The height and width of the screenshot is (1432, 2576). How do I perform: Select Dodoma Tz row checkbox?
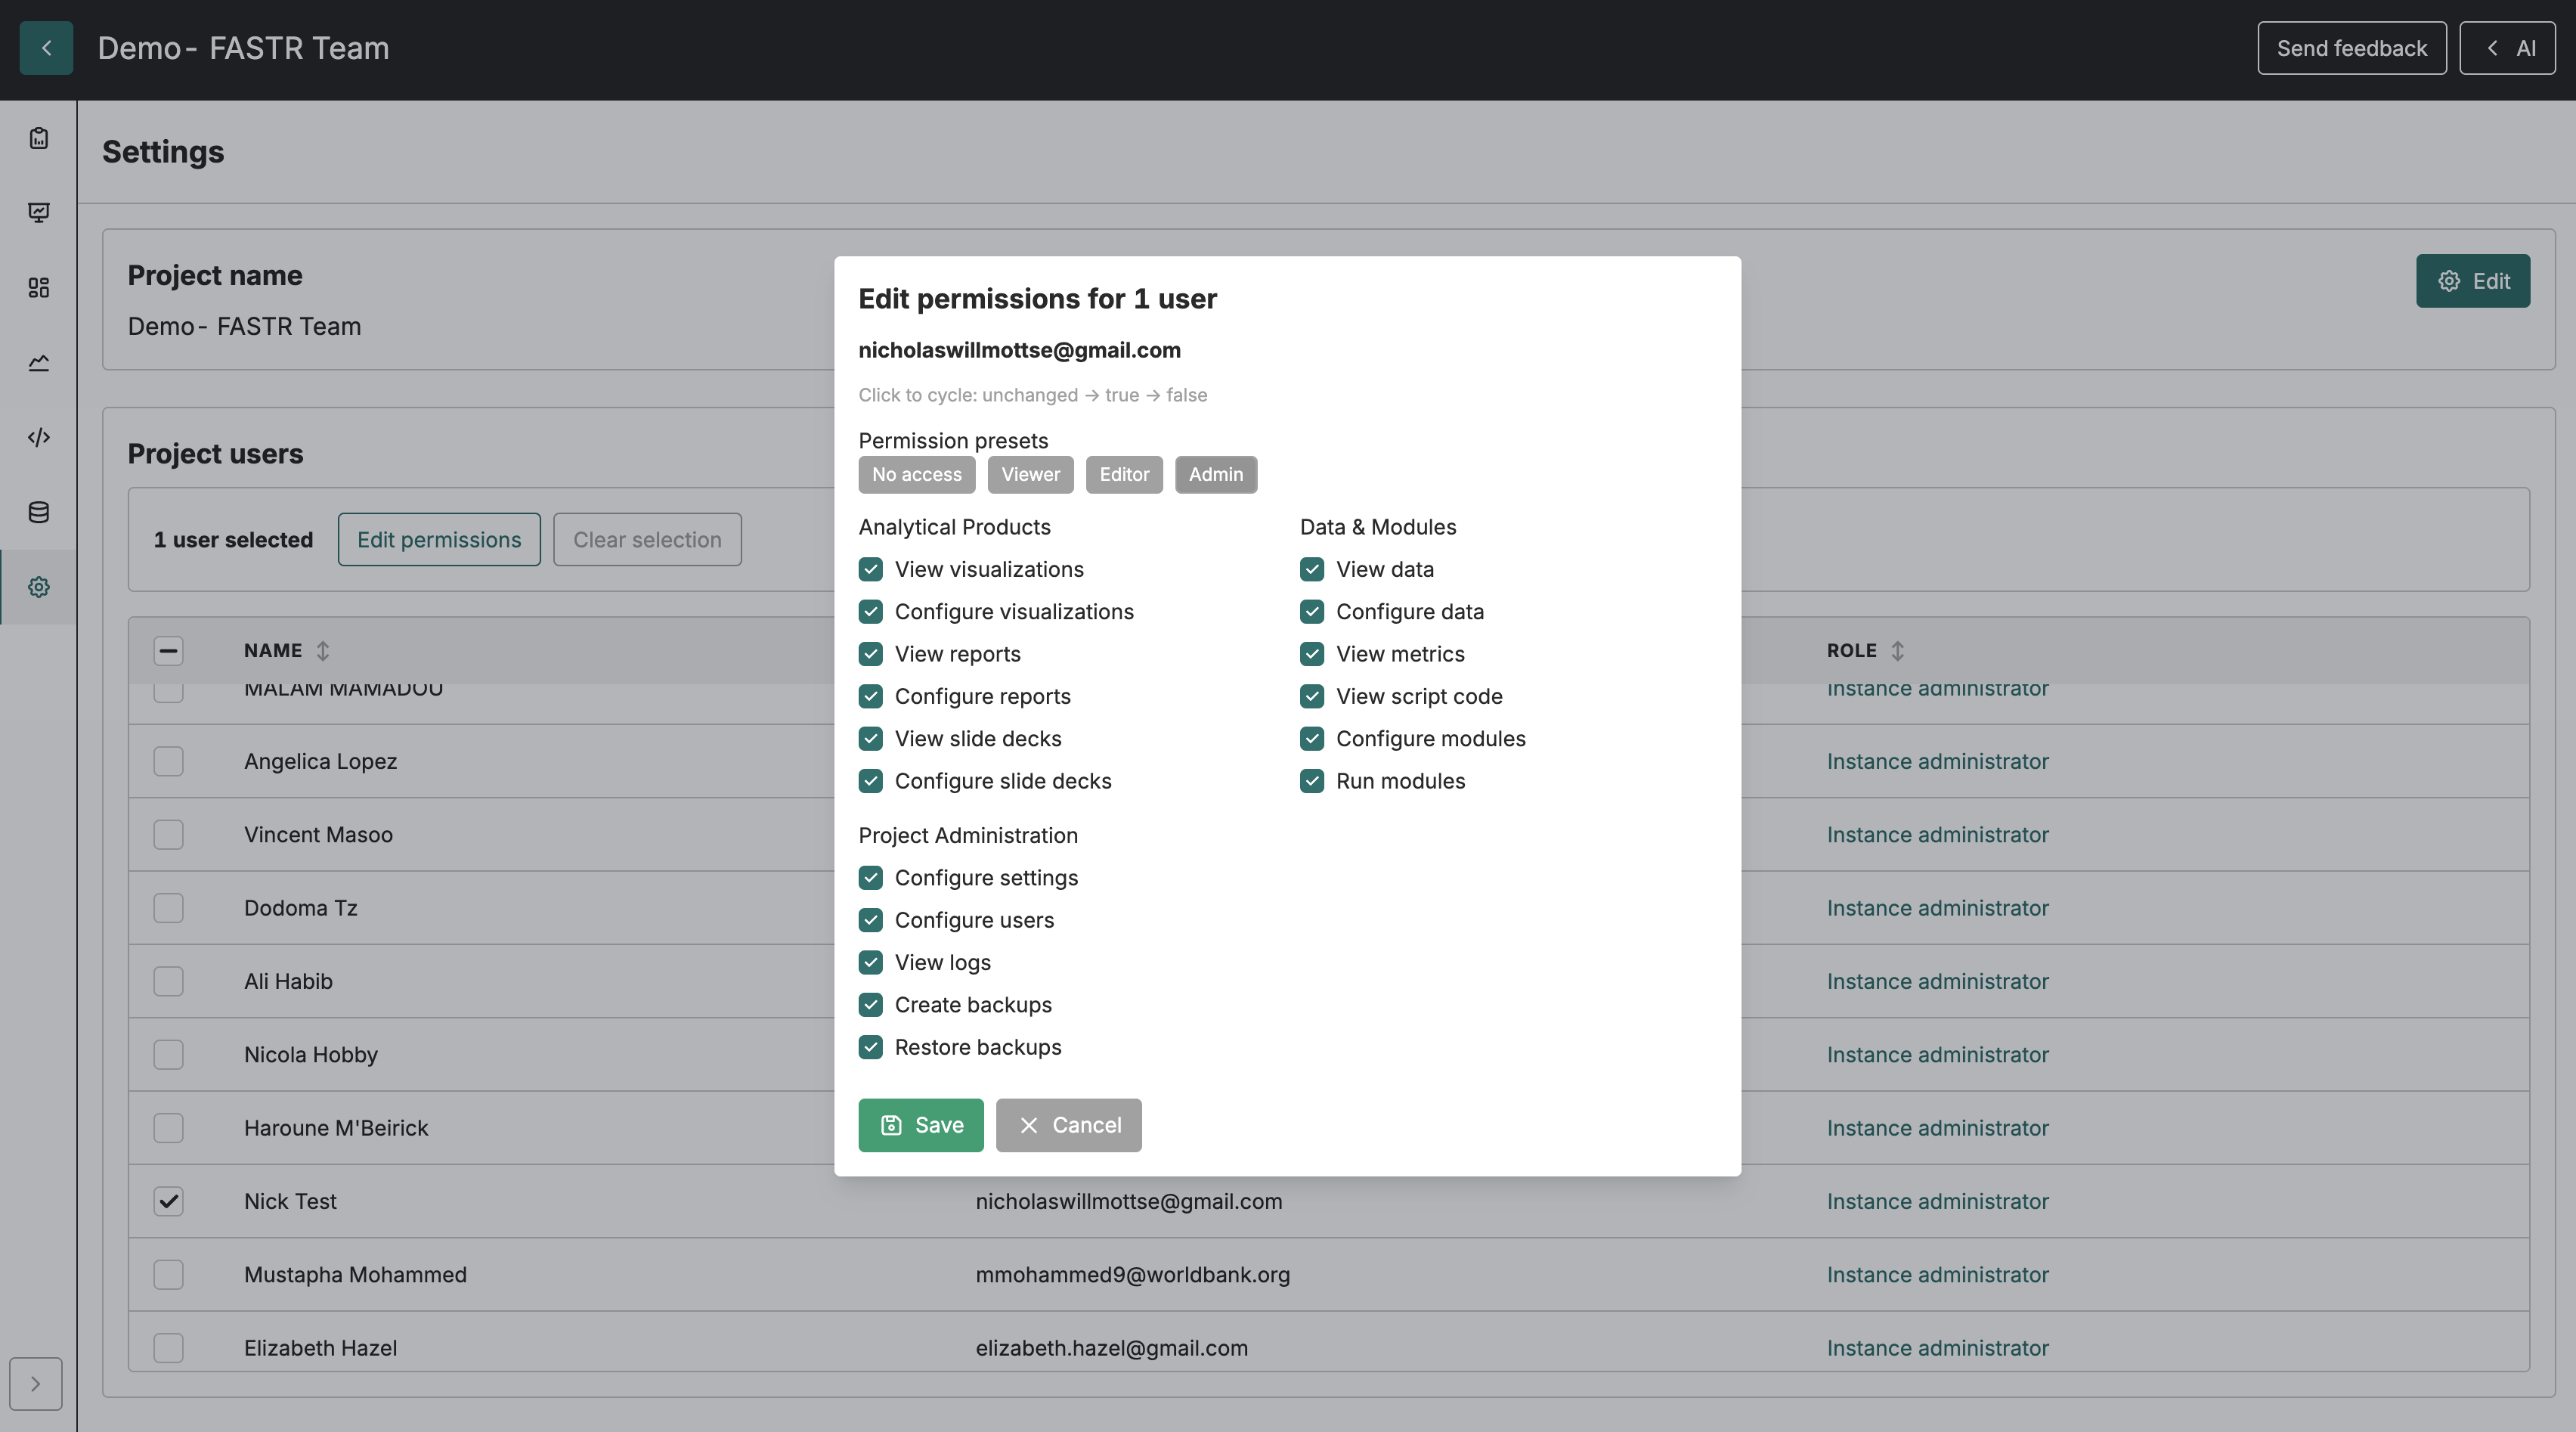click(169, 908)
